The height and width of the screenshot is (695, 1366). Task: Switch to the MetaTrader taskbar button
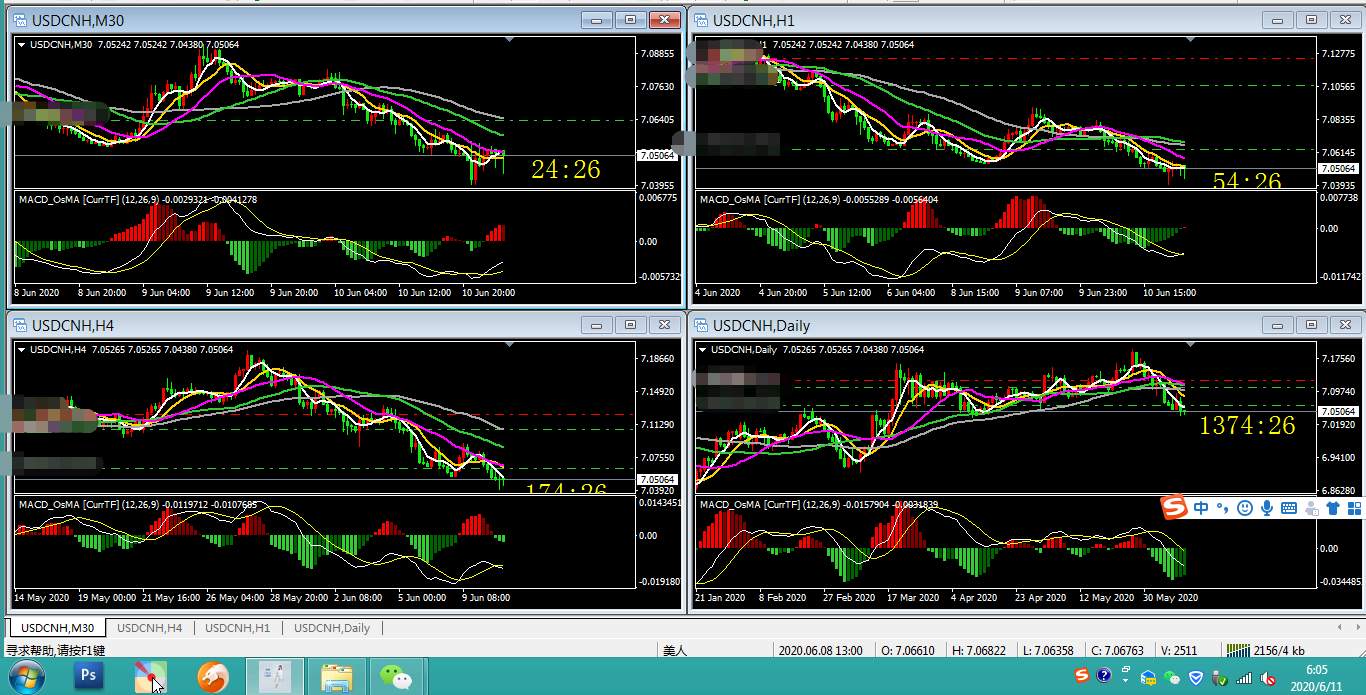(274, 677)
